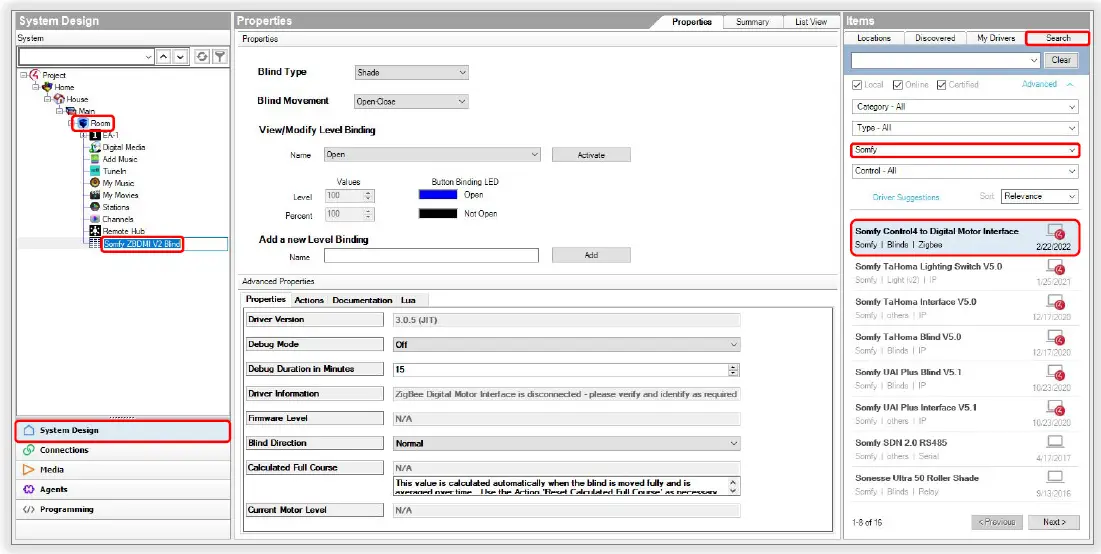Click the Channels icon in the tree
Viewport: 1101px width, 554px height.
pyautogui.click(x=95, y=219)
